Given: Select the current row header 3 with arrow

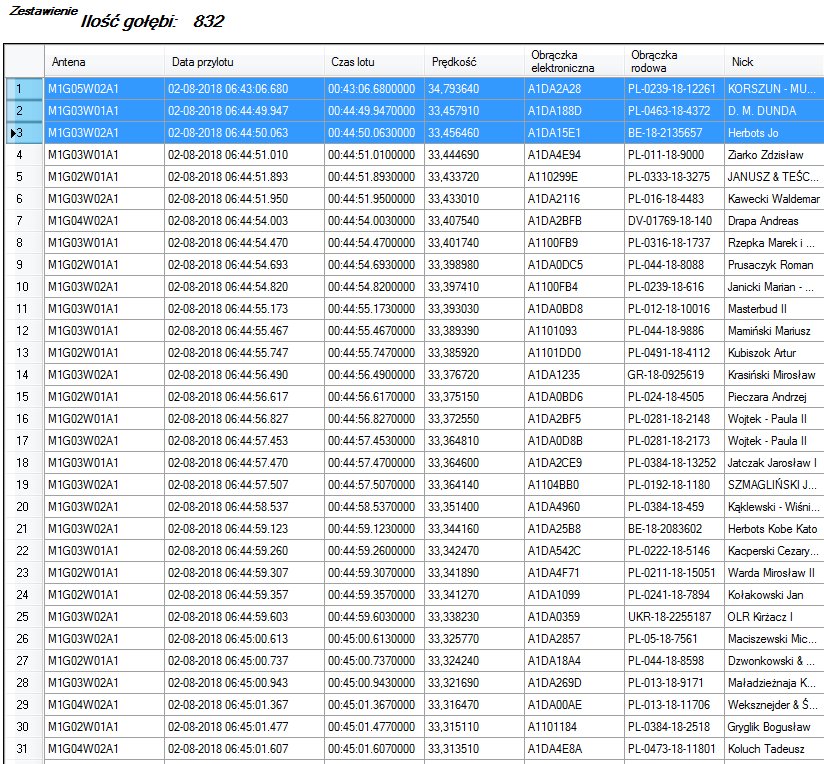Looking at the screenshot, I should point(24,133).
